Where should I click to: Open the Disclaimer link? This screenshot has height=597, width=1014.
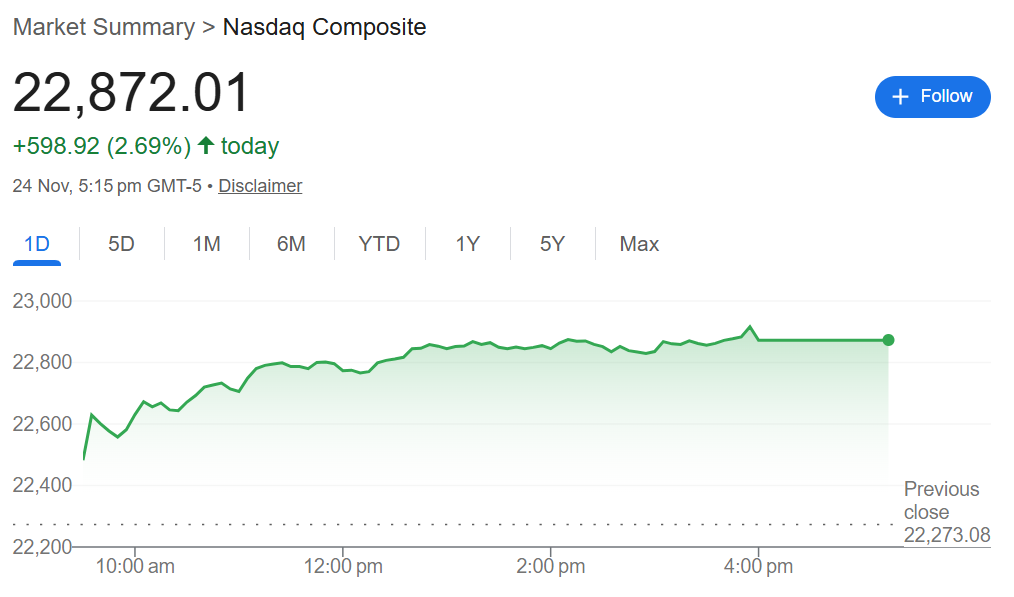pos(260,185)
